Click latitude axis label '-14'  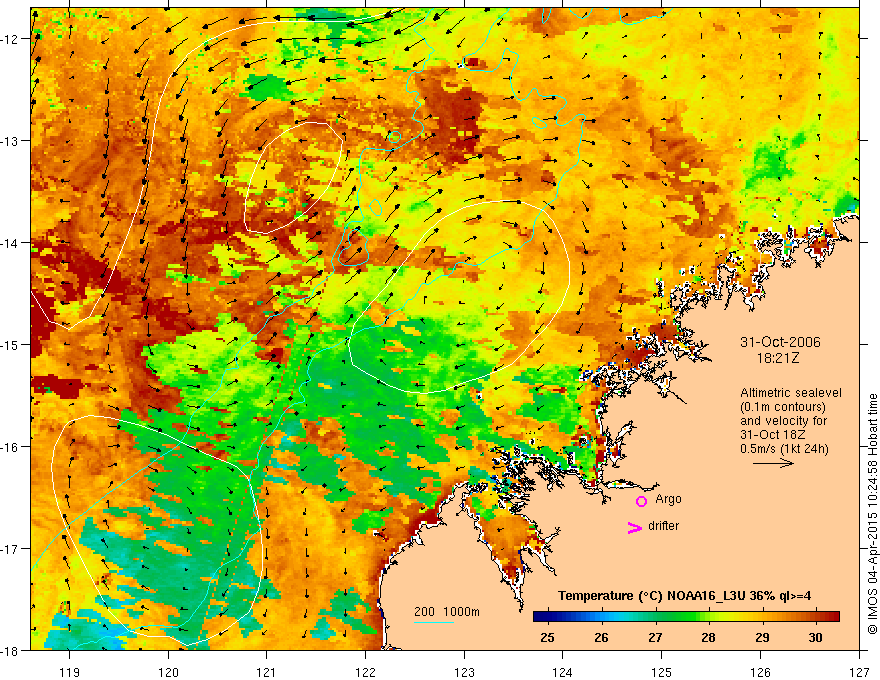click(x=10, y=243)
